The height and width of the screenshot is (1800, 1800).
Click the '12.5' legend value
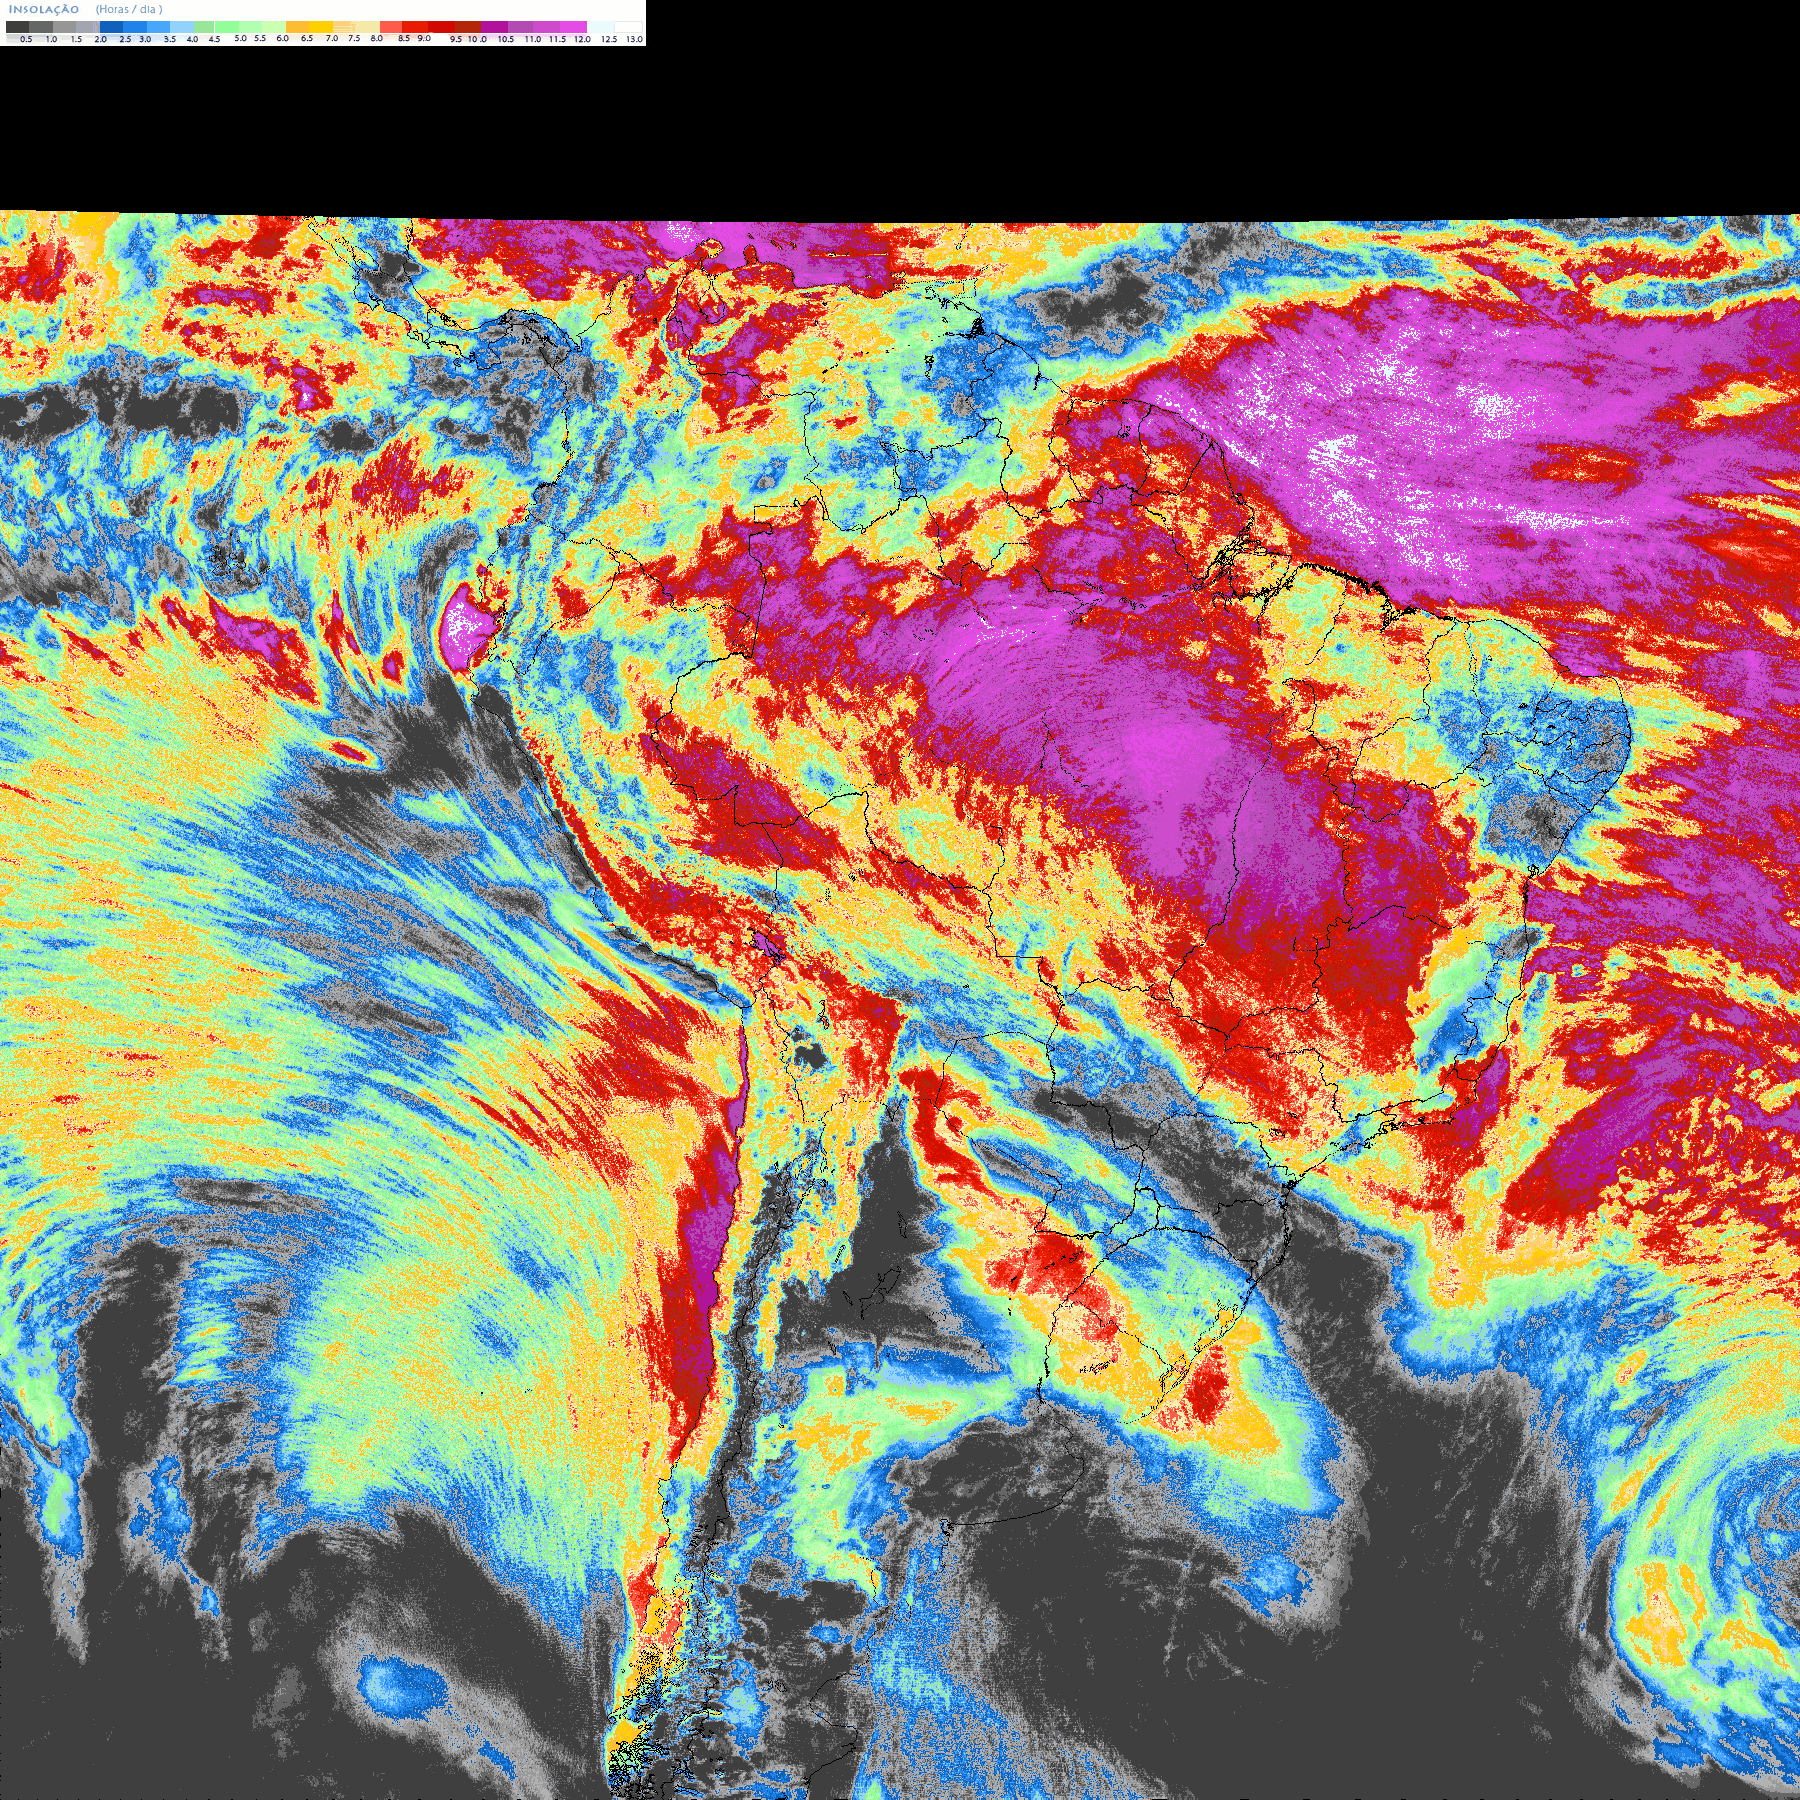point(609,39)
